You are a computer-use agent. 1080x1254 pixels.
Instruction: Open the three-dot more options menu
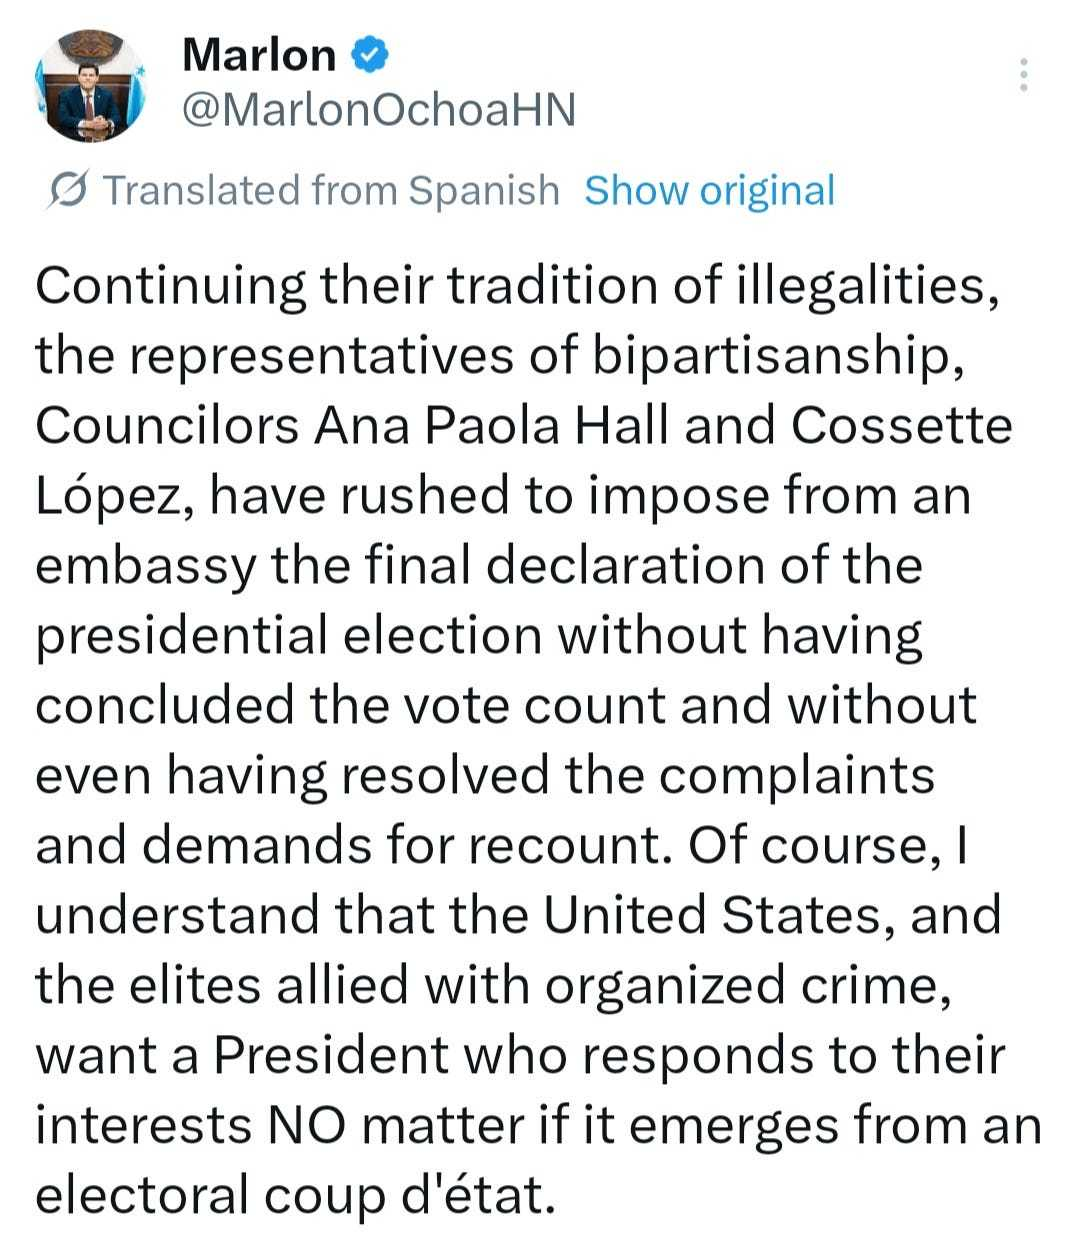click(x=1022, y=75)
